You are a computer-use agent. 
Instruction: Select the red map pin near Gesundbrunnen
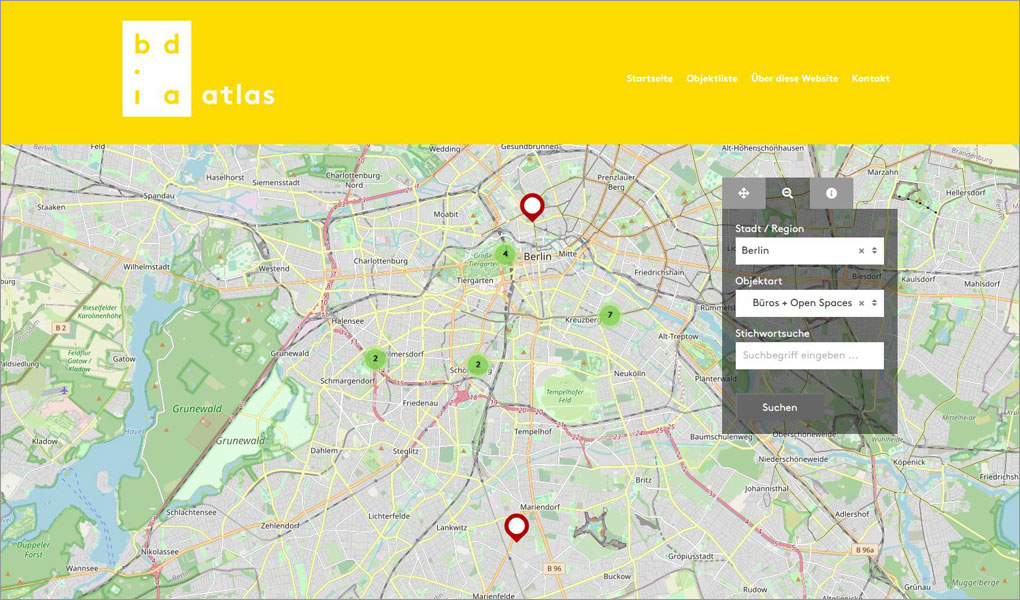click(x=532, y=206)
